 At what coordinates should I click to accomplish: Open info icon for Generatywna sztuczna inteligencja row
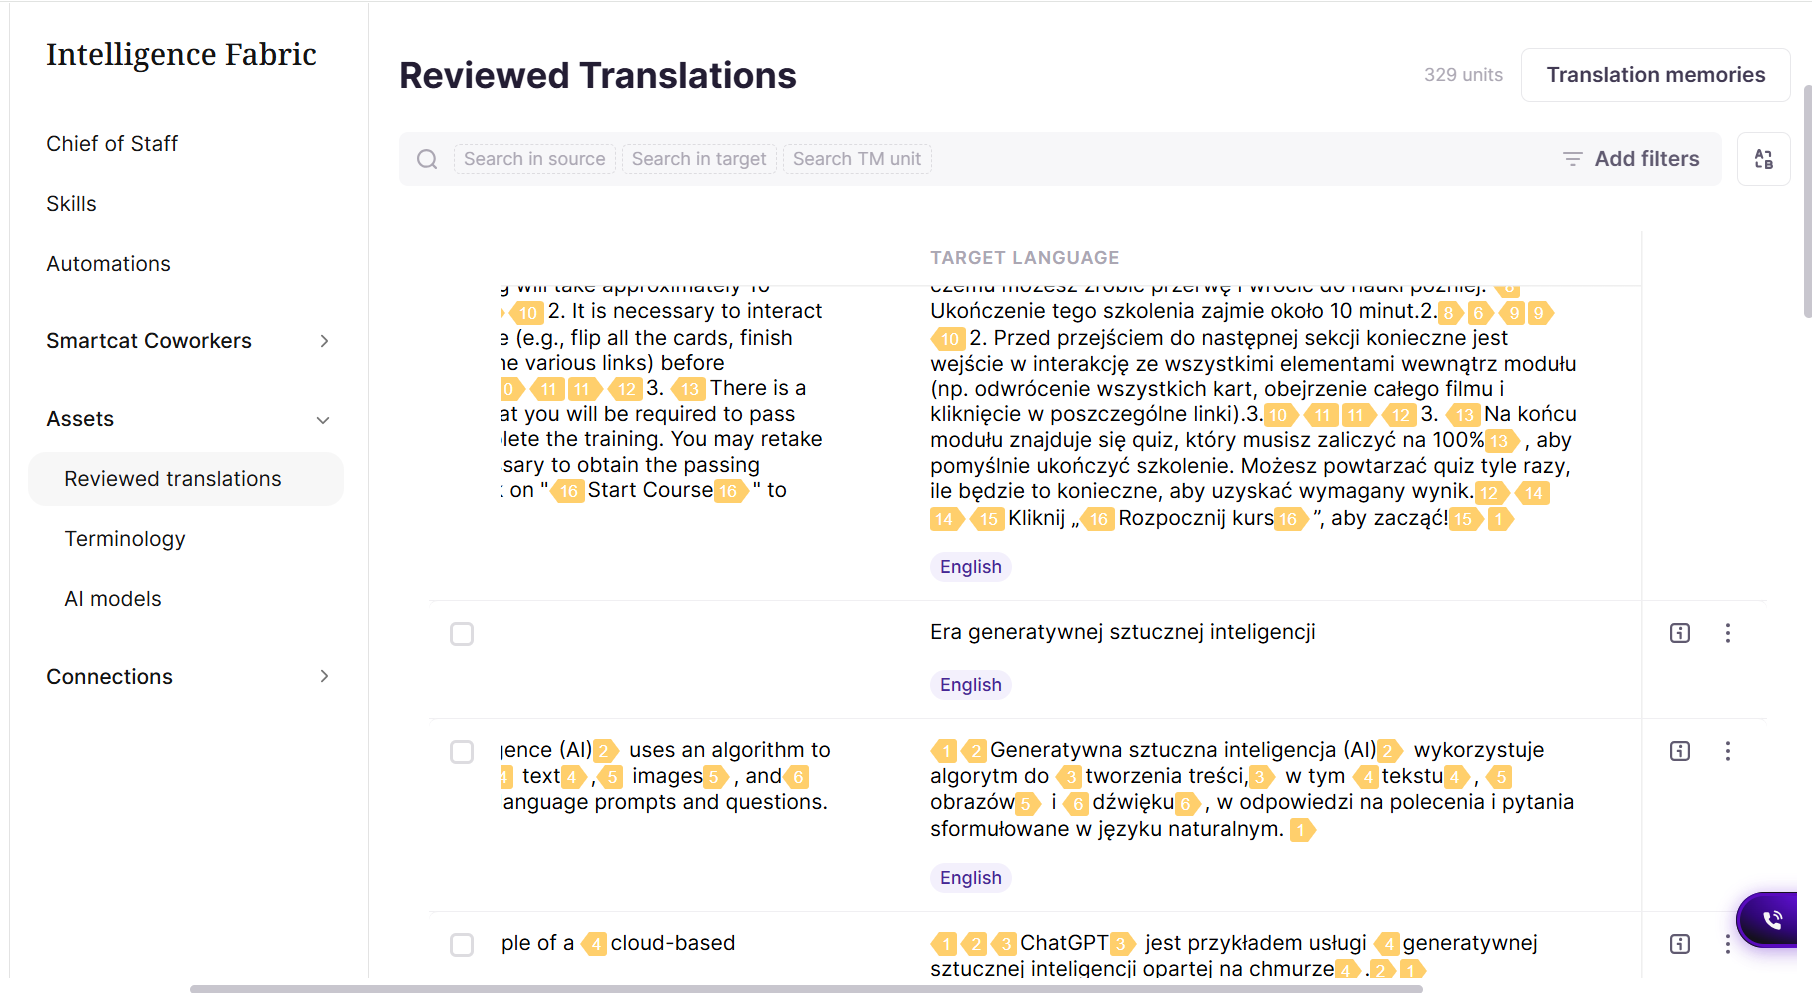point(1680,751)
